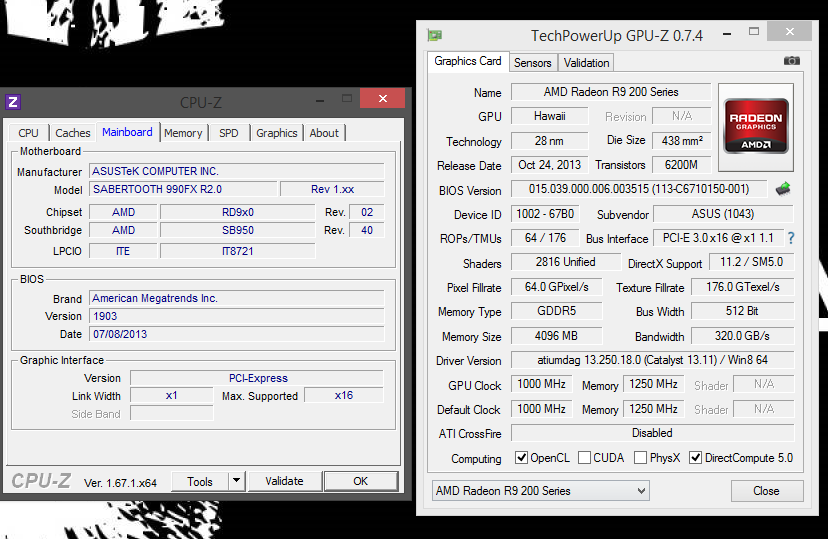Image resolution: width=828 pixels, height=539 pixels.
Task: Click the GPU-Z screenshot camera icon
Action: [791, 61]
